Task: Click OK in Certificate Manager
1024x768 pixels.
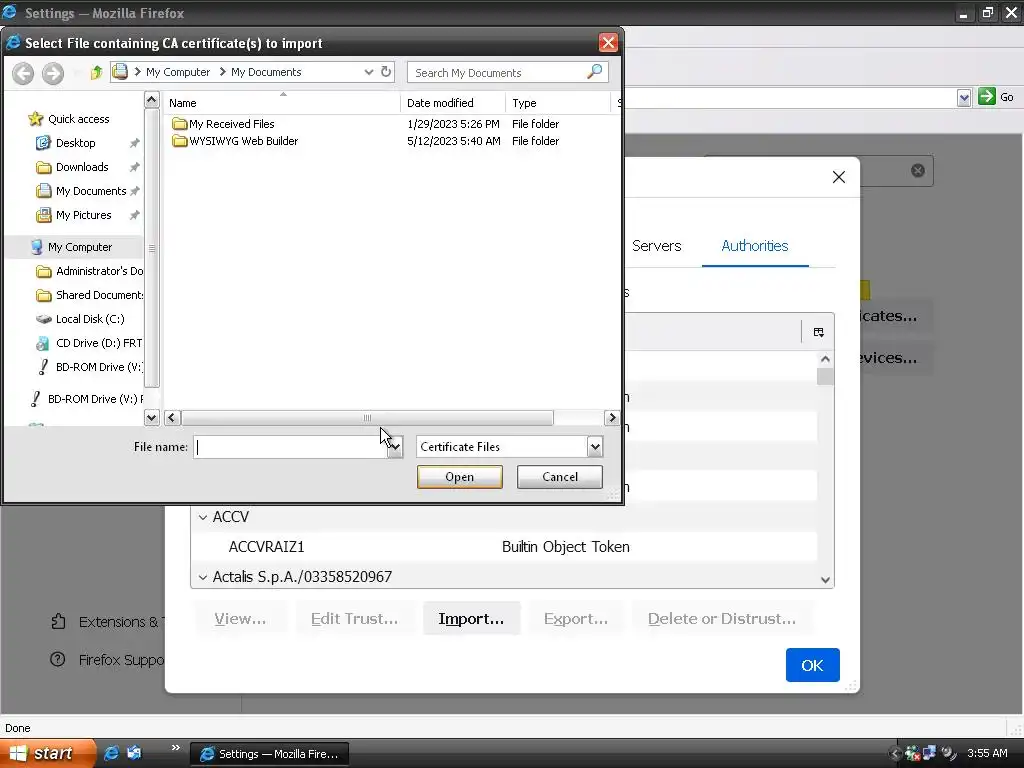Action: pos(812,665)
